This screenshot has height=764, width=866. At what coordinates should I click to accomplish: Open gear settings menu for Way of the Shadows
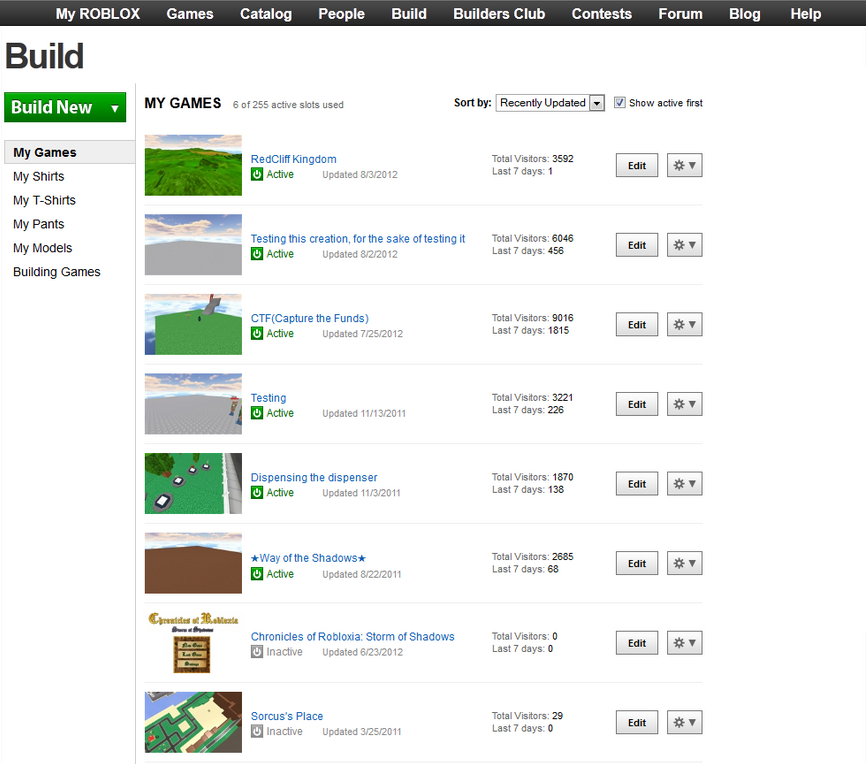(x=684, y=563)
